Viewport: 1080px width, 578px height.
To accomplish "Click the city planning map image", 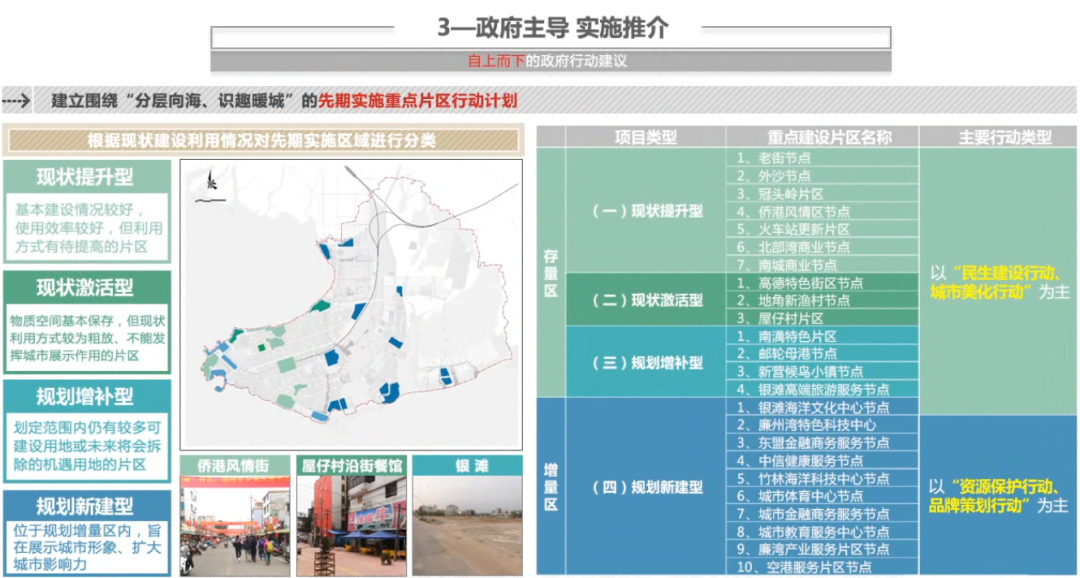I will coord(351,305).
